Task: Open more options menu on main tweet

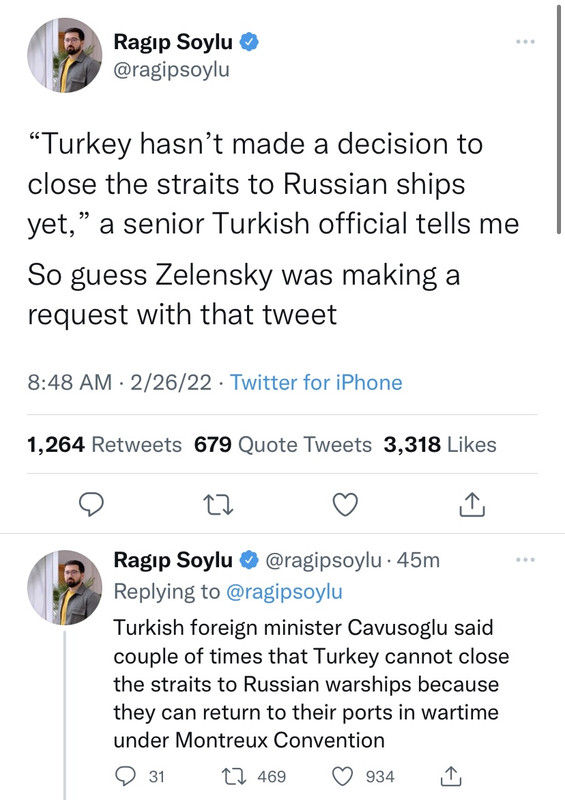Action: pyautogui.click(x=525, y=41)
